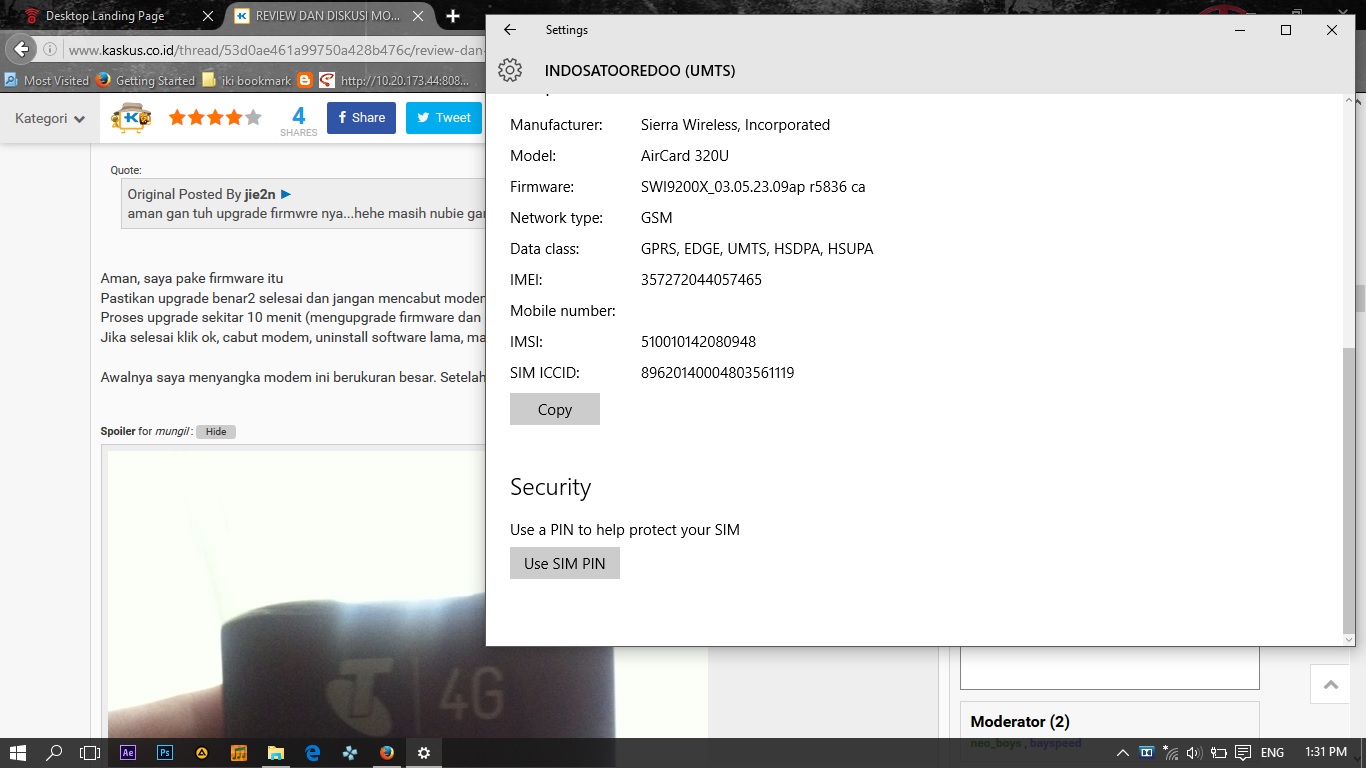Click the Telstra 4G modem photo
1366x768 pixels.
tap(408, 595)
